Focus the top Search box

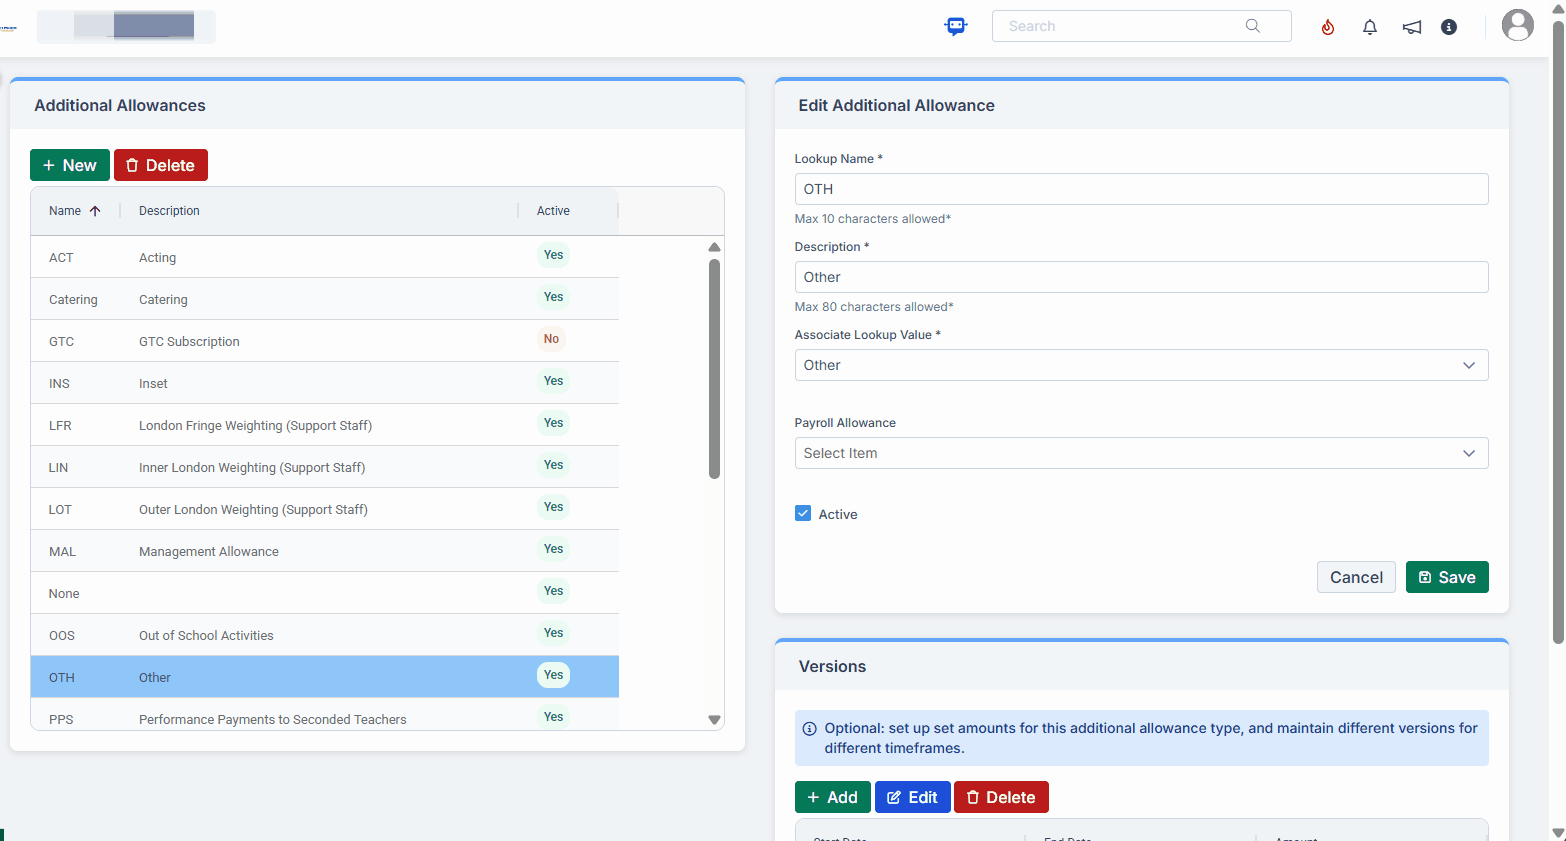(x=1141, y=26)
